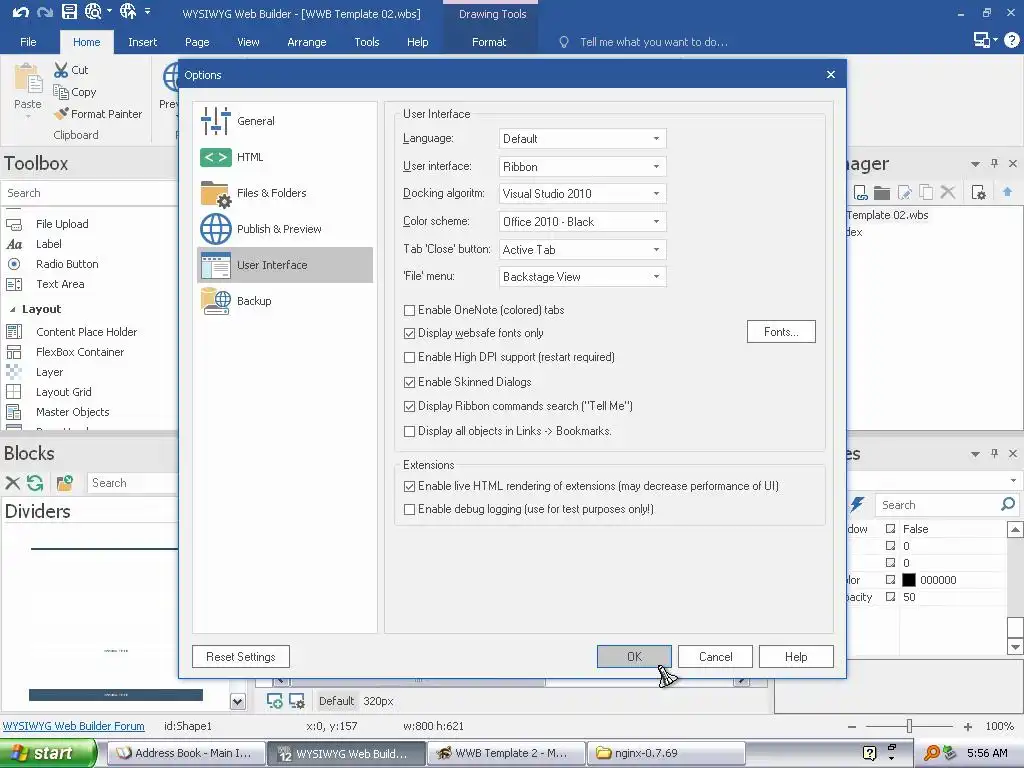1024x768 pixels.
Task: Click the Redo icon in title bar
Action: tap(44, 11)
